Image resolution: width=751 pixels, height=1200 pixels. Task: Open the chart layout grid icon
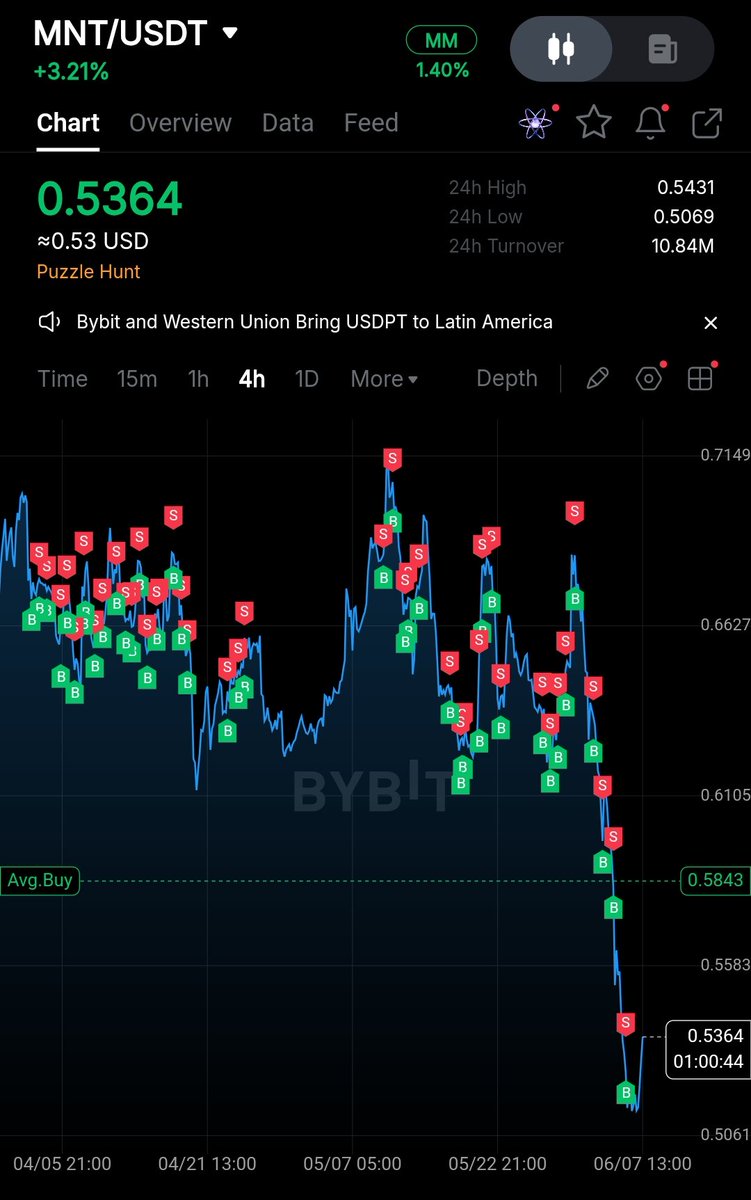tap(700, 379)
